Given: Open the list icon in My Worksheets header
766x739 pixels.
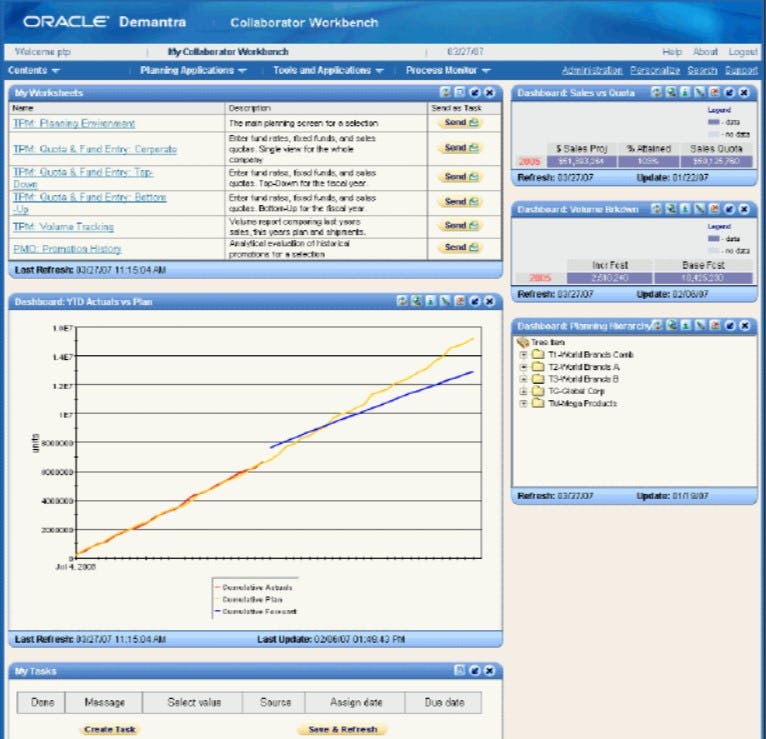Looking at the screenshot, I should [460, 92].
